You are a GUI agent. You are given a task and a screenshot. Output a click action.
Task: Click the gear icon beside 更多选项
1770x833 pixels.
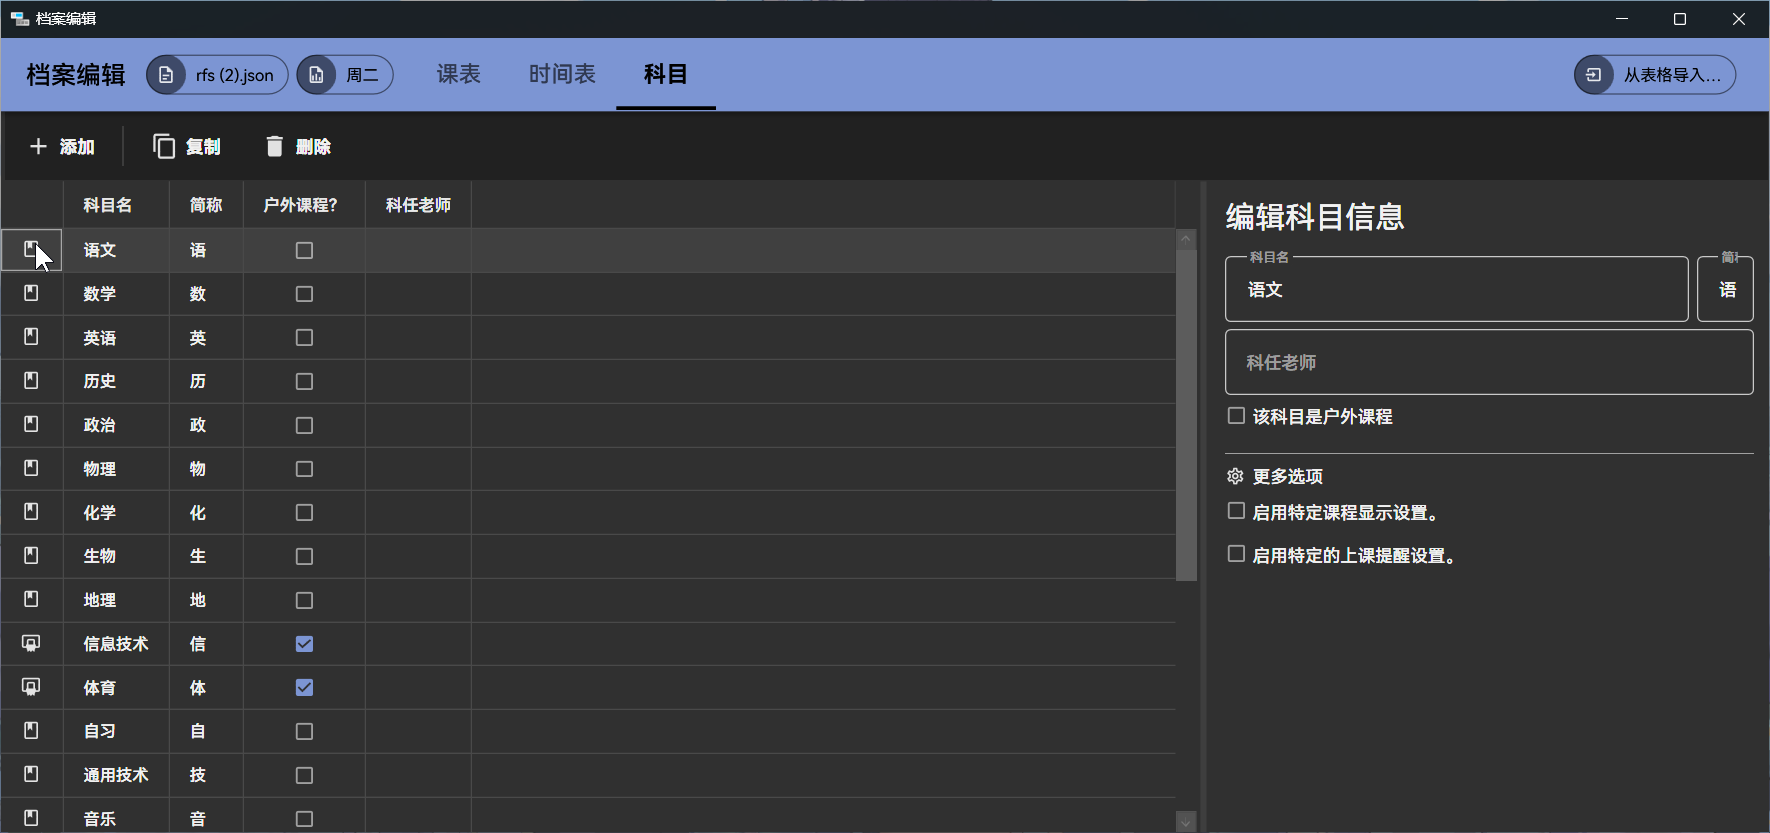click(1236, 476)
